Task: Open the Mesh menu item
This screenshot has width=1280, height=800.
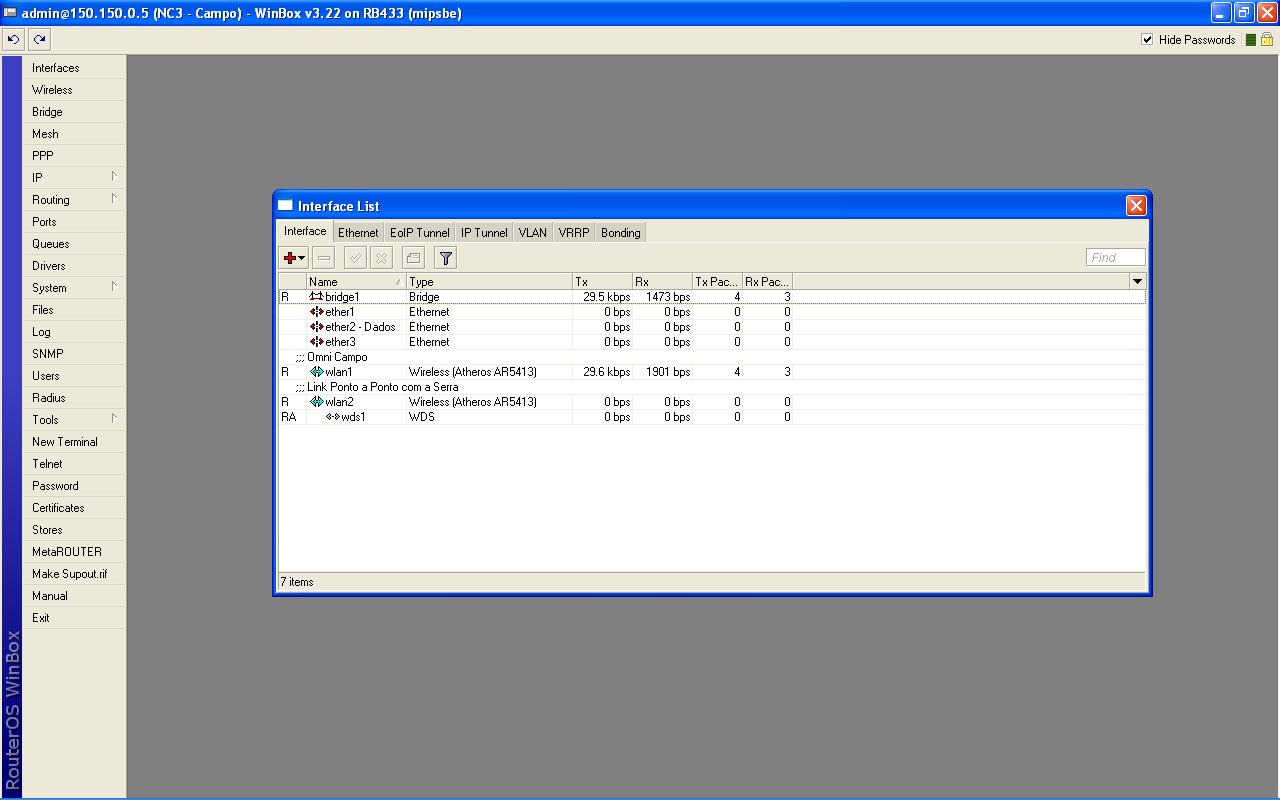Action: pos(75,134)
